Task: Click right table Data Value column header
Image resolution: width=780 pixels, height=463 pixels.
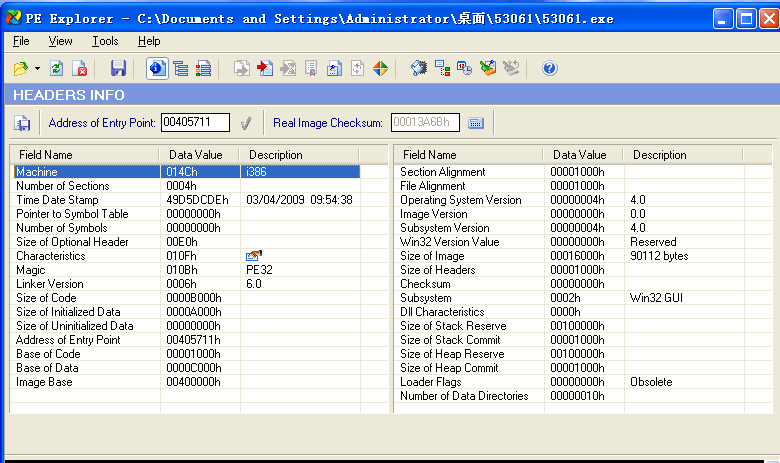Action: pos(583,155)
